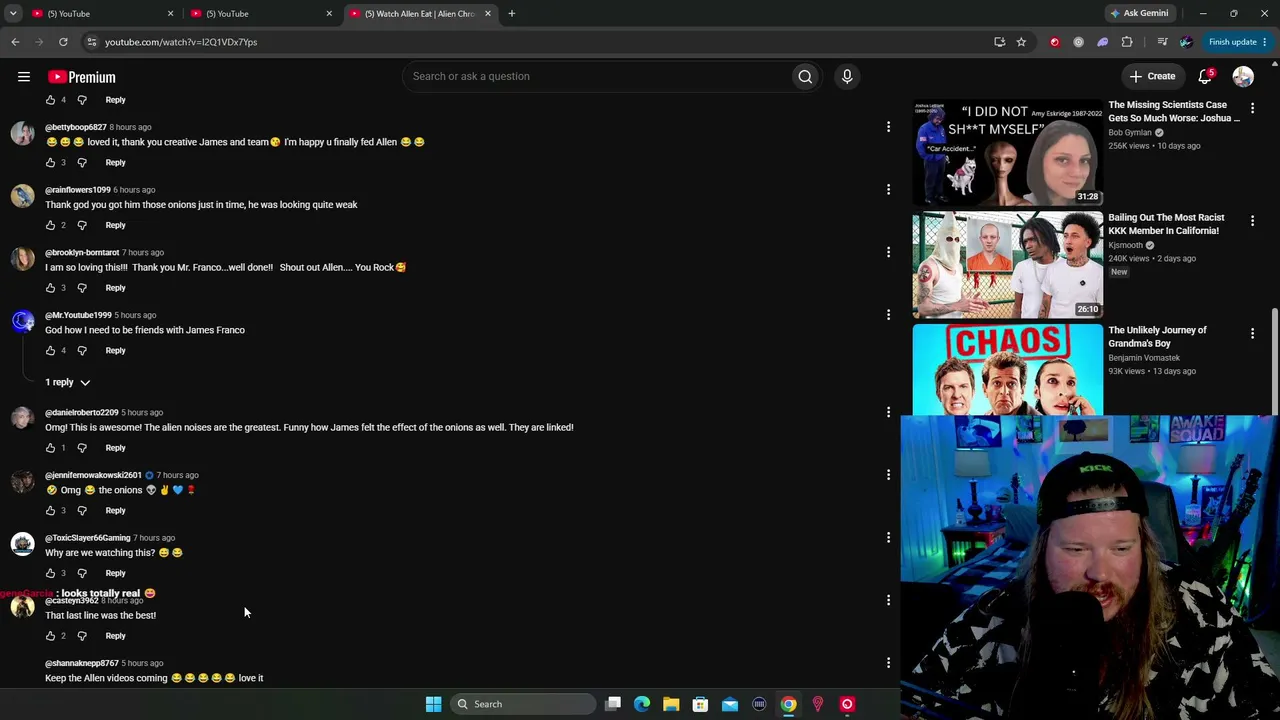Viewport: 1280px width, 720px height.
Task: Open Microsoft Store from the taskbar
Action: coord(700,704)
